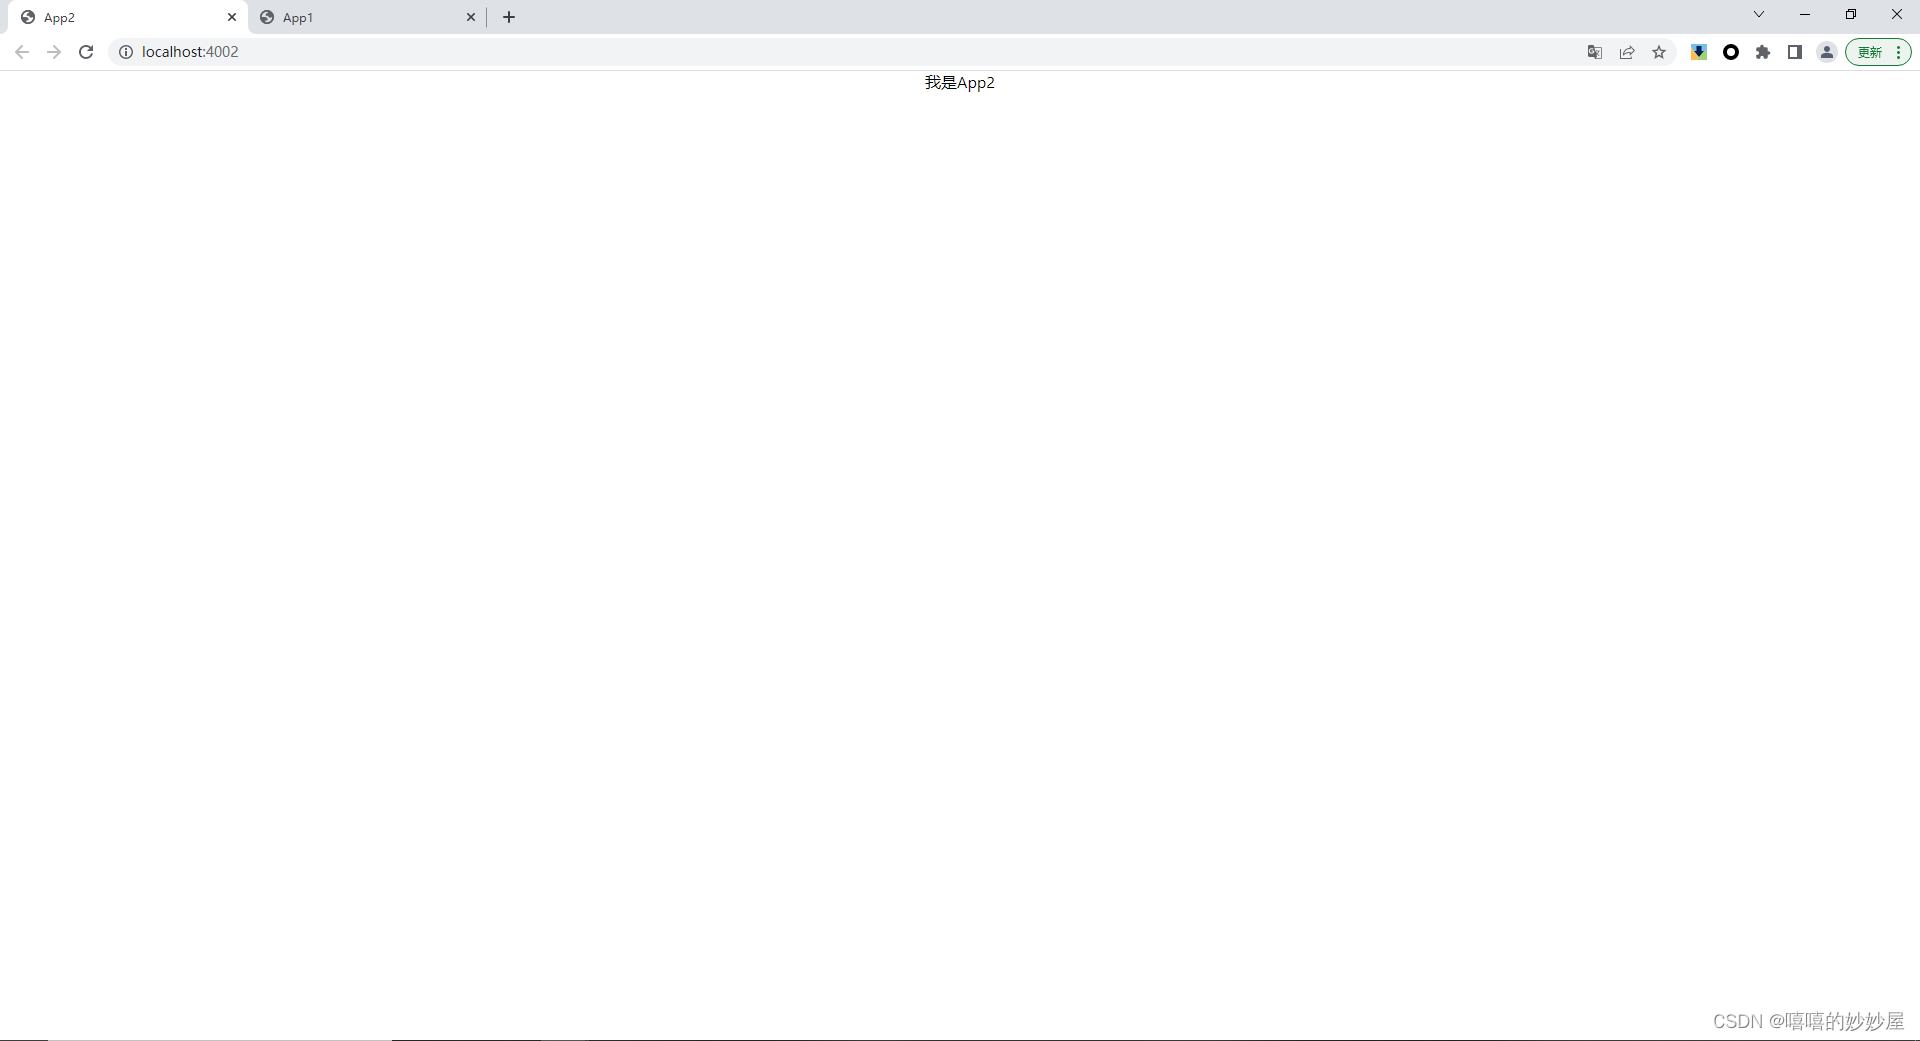The width and height of the screenshot is (1920, 1041).
Task: Click the site information icon in address bar
Action: [125, 52]
